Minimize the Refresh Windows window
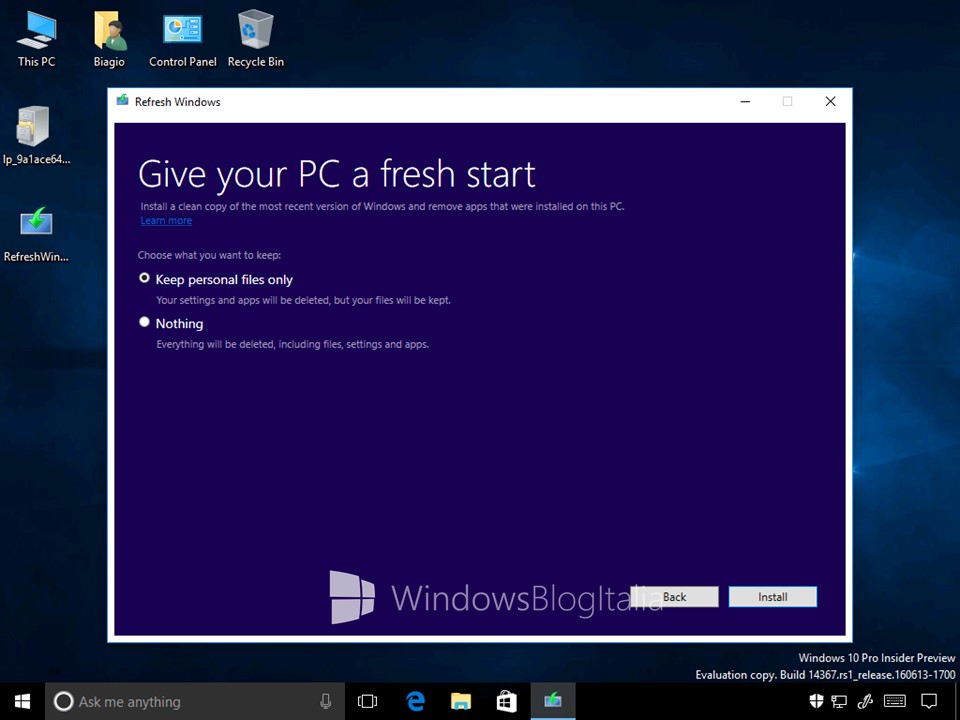Image resolution: width=960 pixels, height=720 pixels. [745, 102]
